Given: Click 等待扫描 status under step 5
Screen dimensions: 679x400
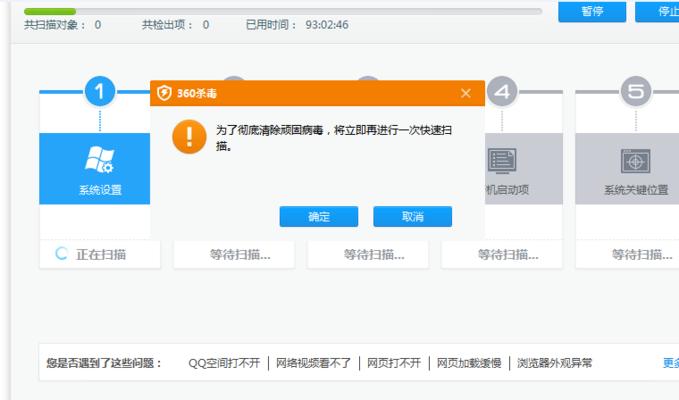Looking at the screenshot, I should click(x=642, y=255).
